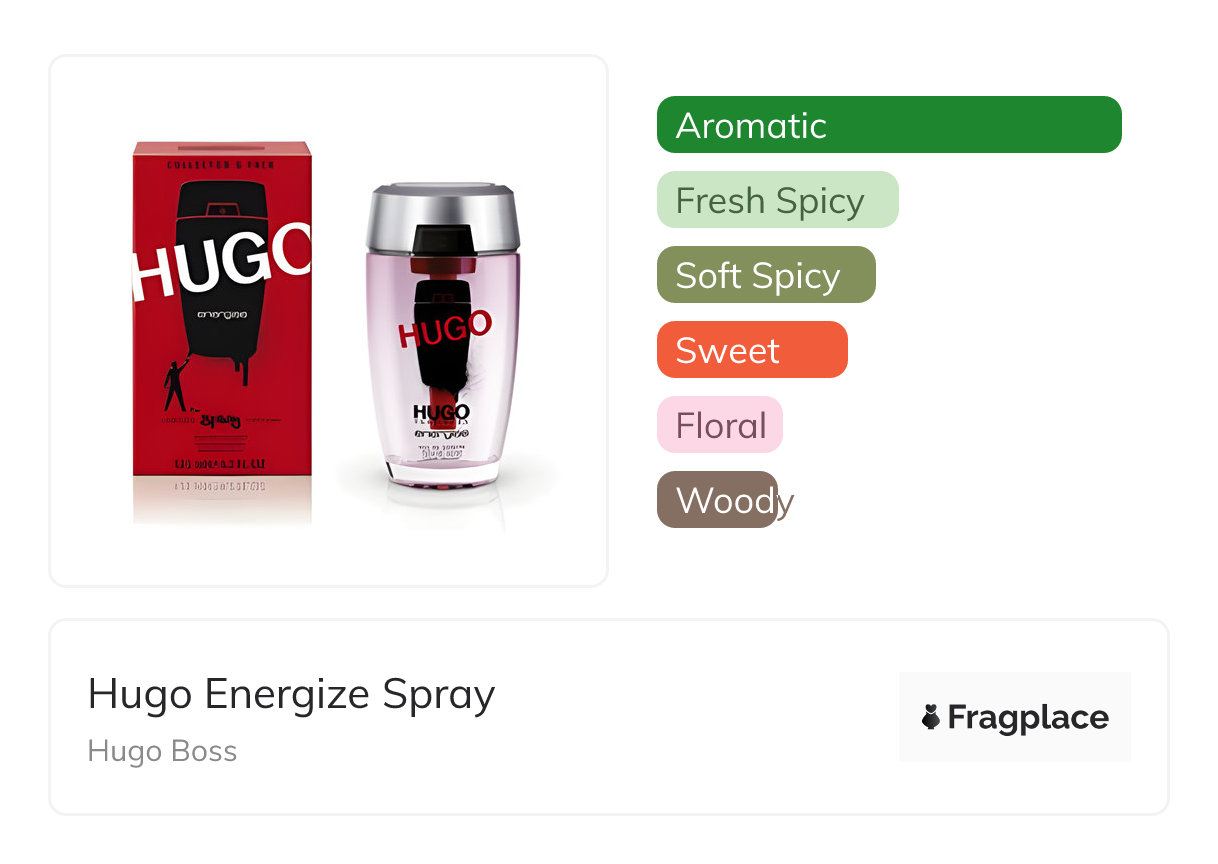1218x864 pixels.
Task: Click the red HUGO label on the bottle
Action: pos(445,328)
